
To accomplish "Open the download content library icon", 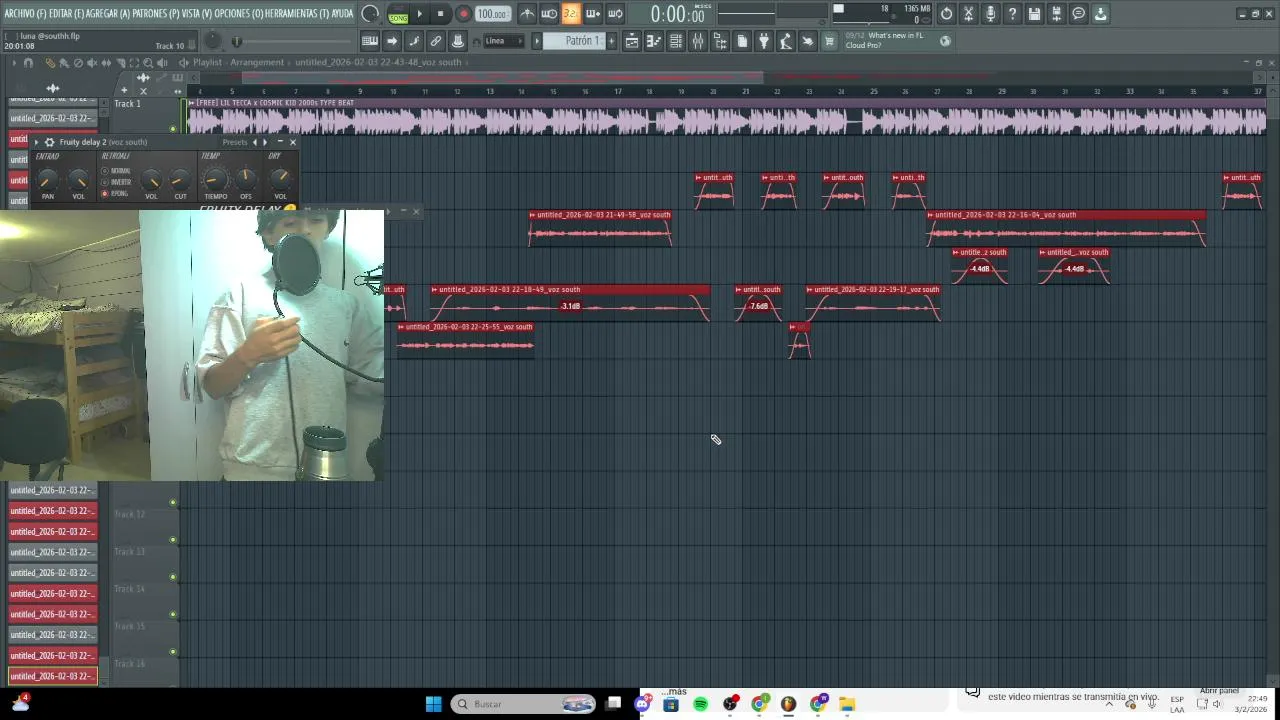I will (1100, 14).
